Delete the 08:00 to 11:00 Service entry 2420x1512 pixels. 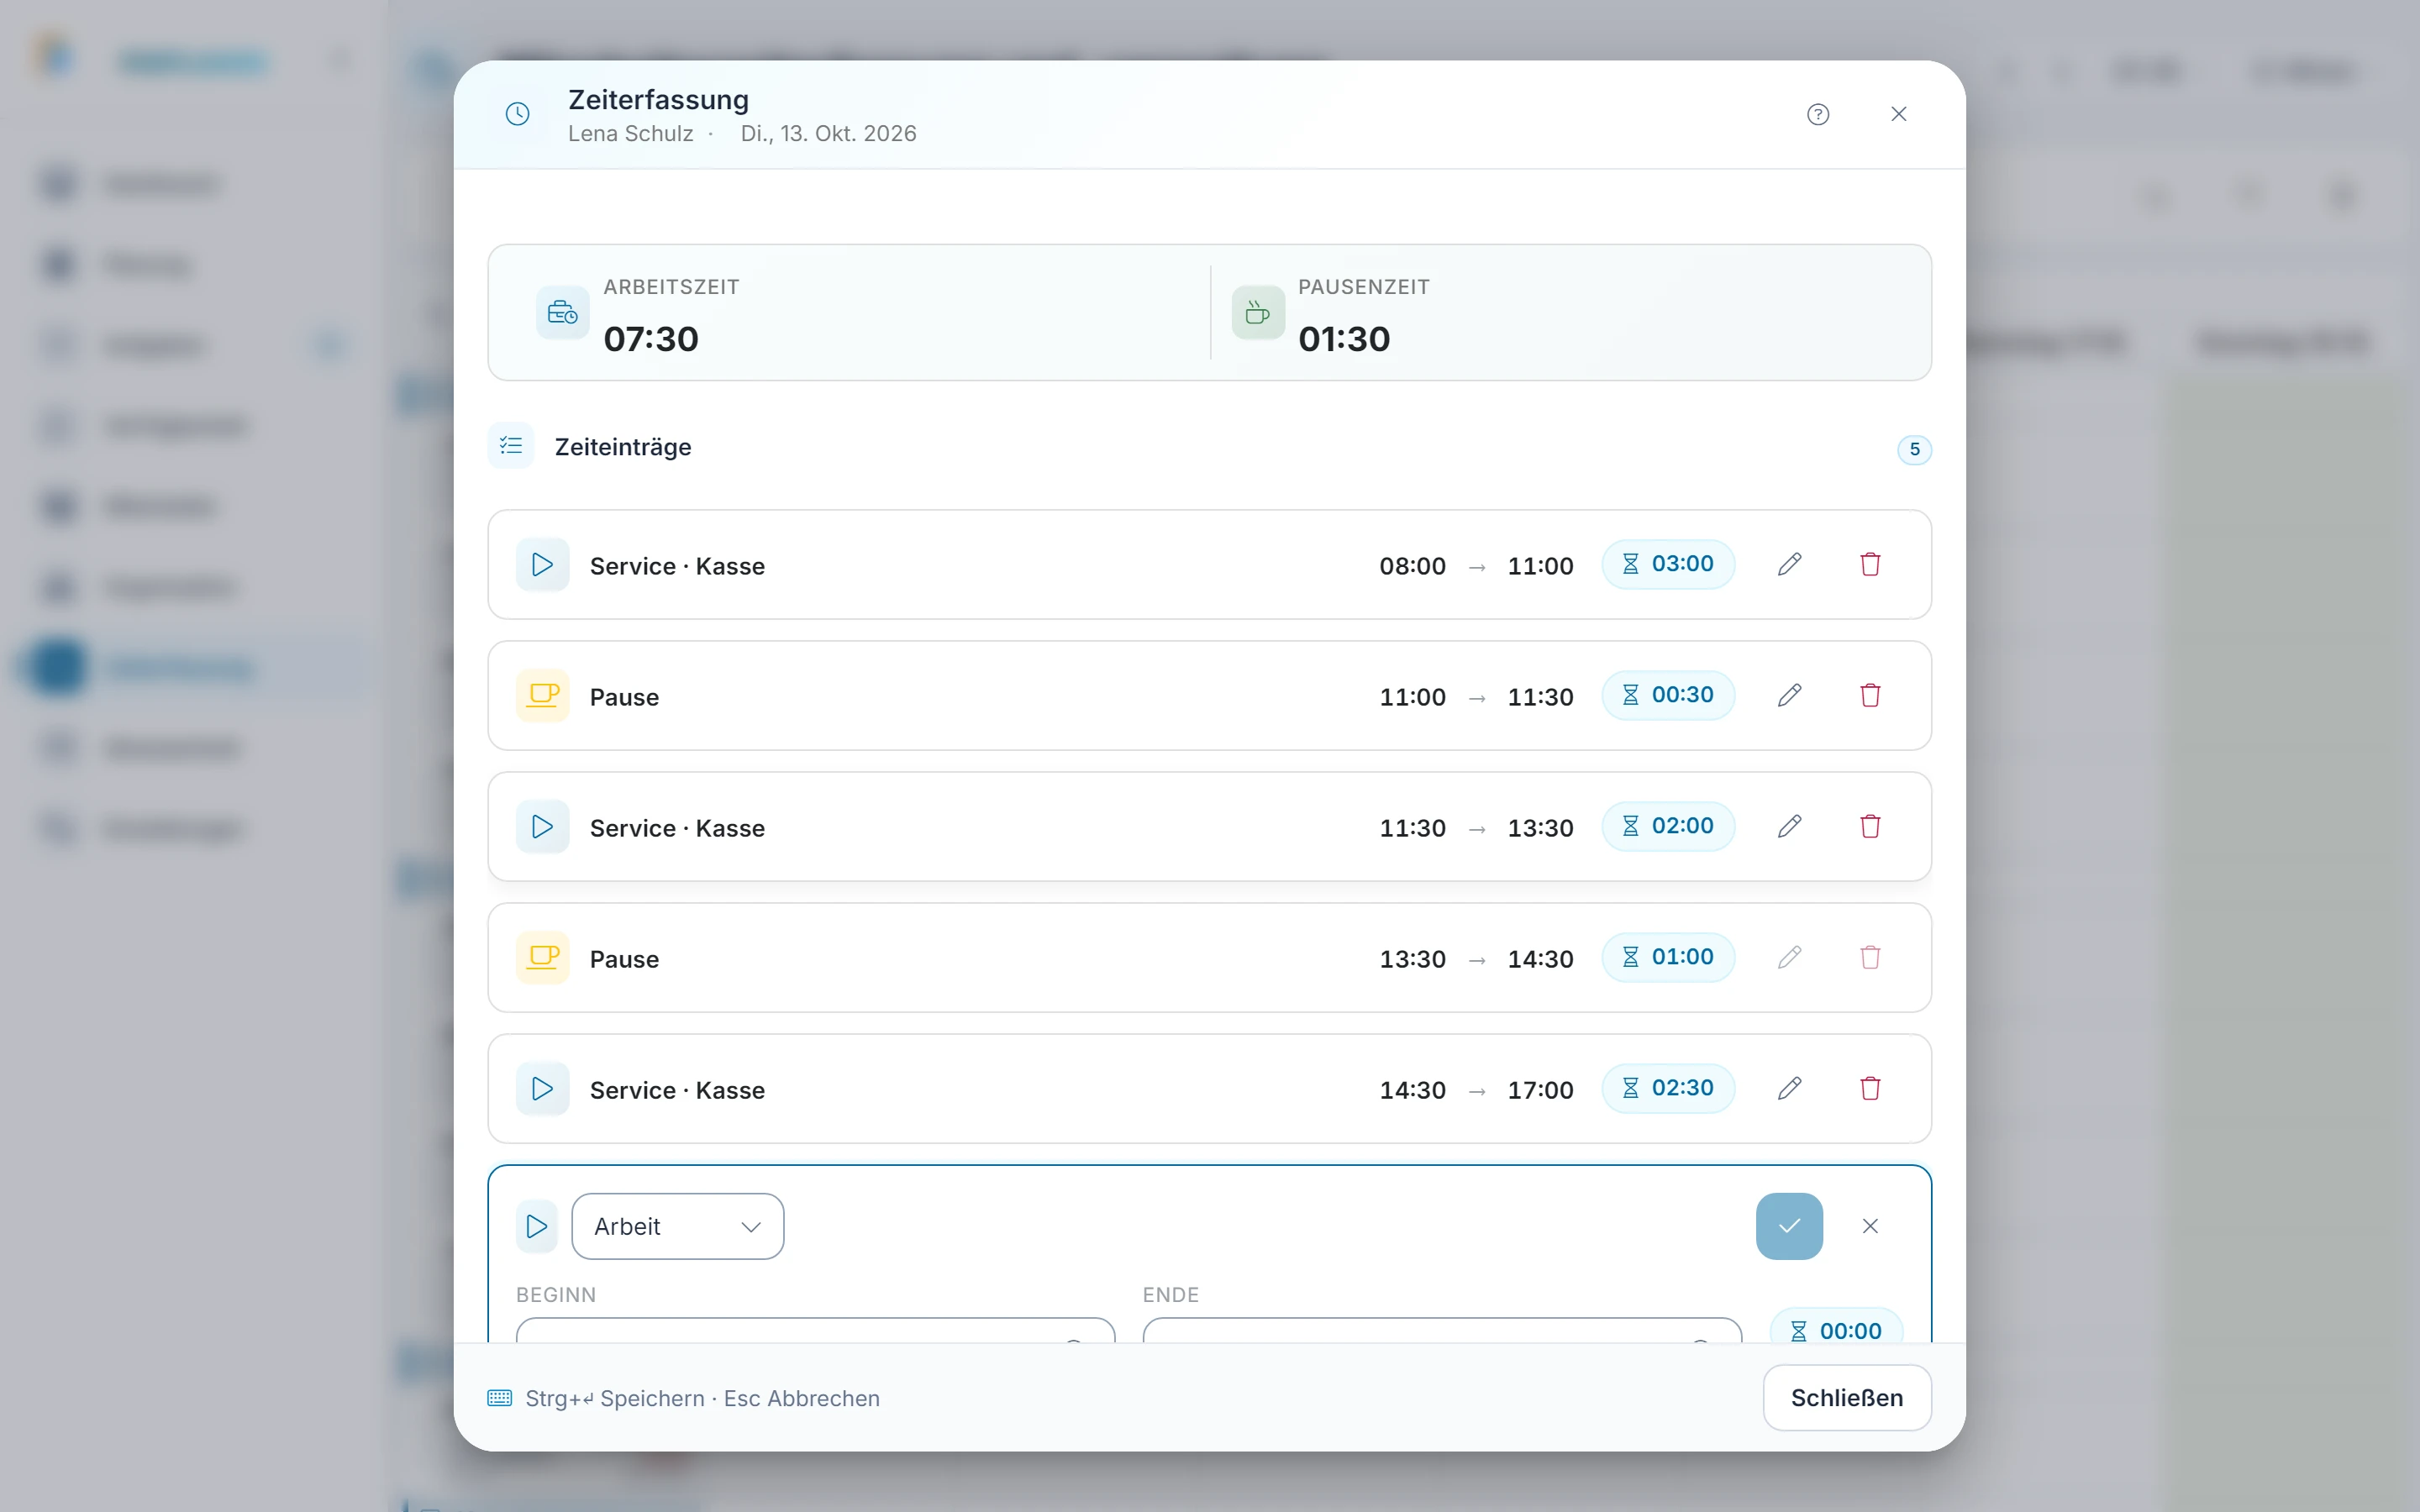[1870, 564]
